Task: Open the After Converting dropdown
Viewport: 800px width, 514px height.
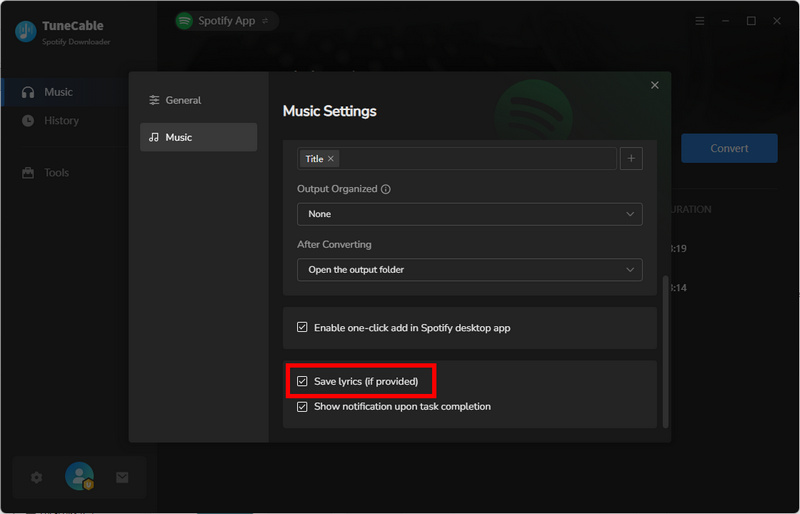Action: tap(469, 270)
